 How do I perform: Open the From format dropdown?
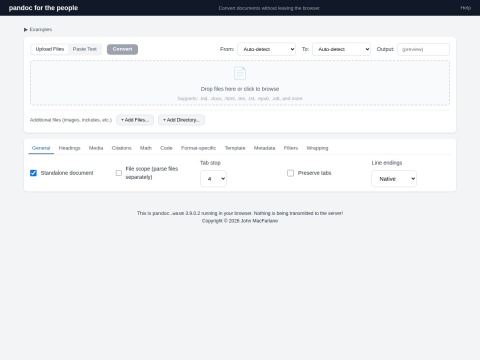(x=266, y=49)
